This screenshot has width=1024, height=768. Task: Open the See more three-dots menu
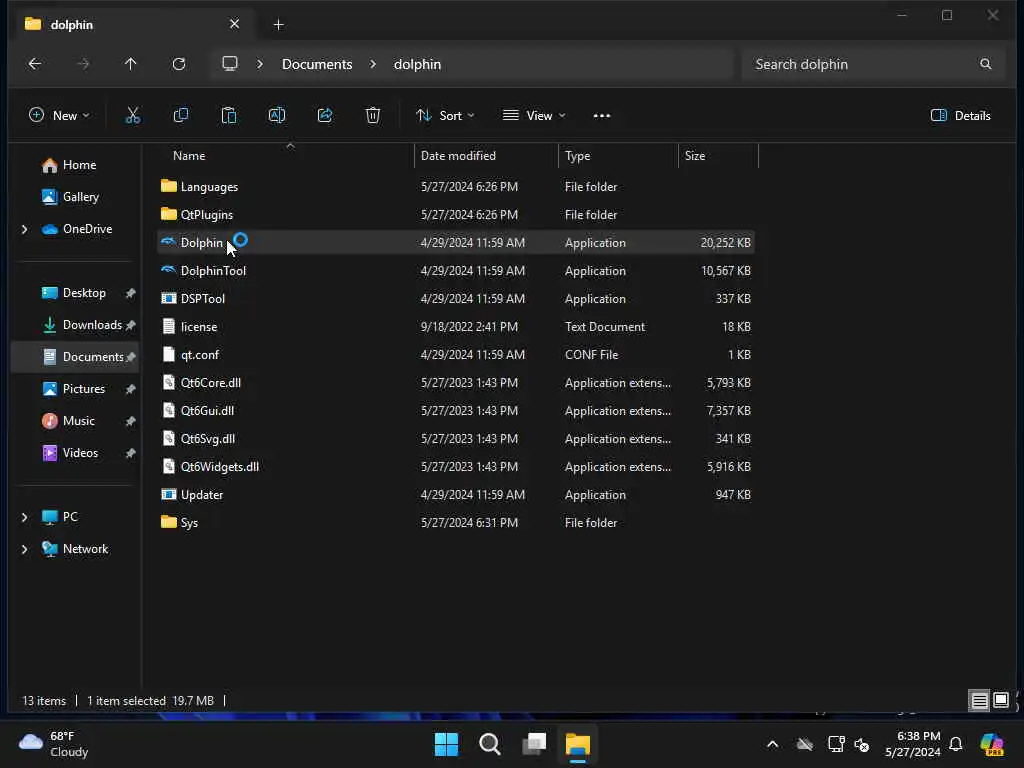(601, 116)
